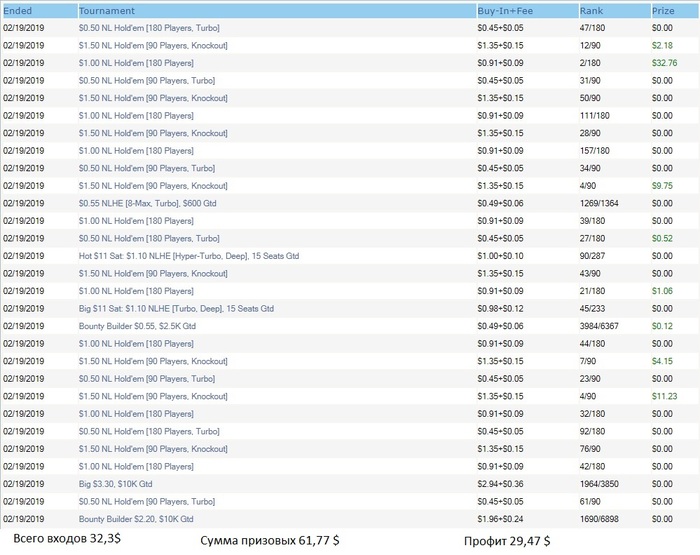Click rank 1269/1364
This screenshot has height=555, width=700.
click(x=599, y=203)
